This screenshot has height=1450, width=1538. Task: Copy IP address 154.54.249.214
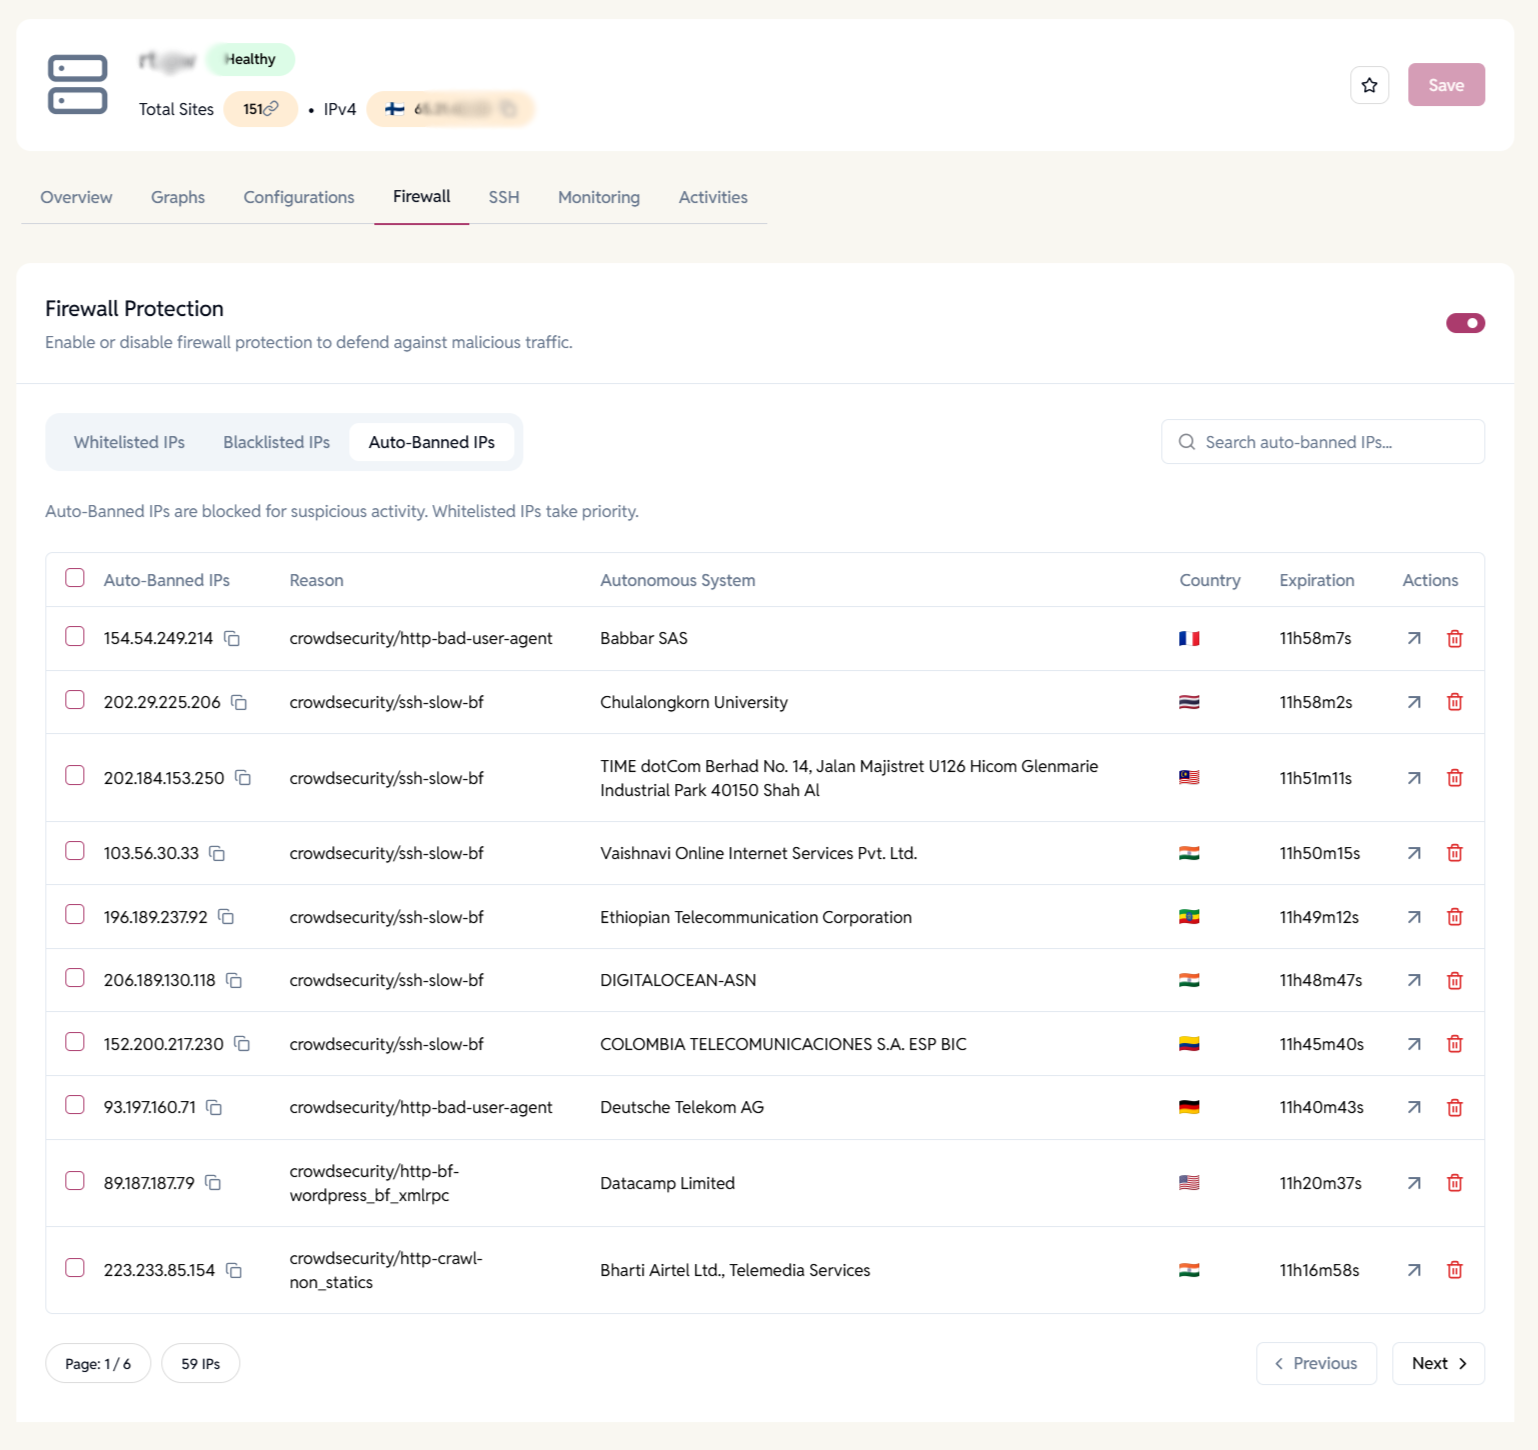tap(232, 638)
